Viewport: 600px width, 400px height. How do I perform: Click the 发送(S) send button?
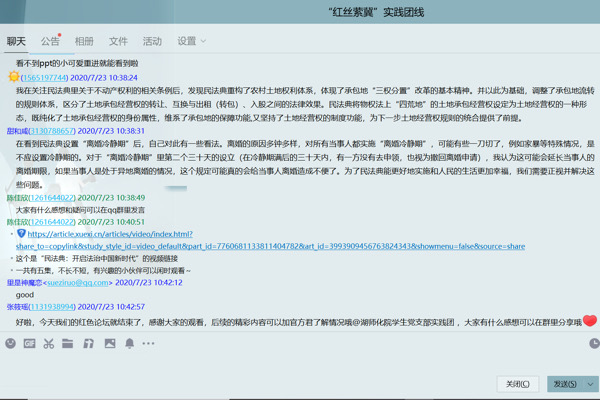click(x=565, y=384)
